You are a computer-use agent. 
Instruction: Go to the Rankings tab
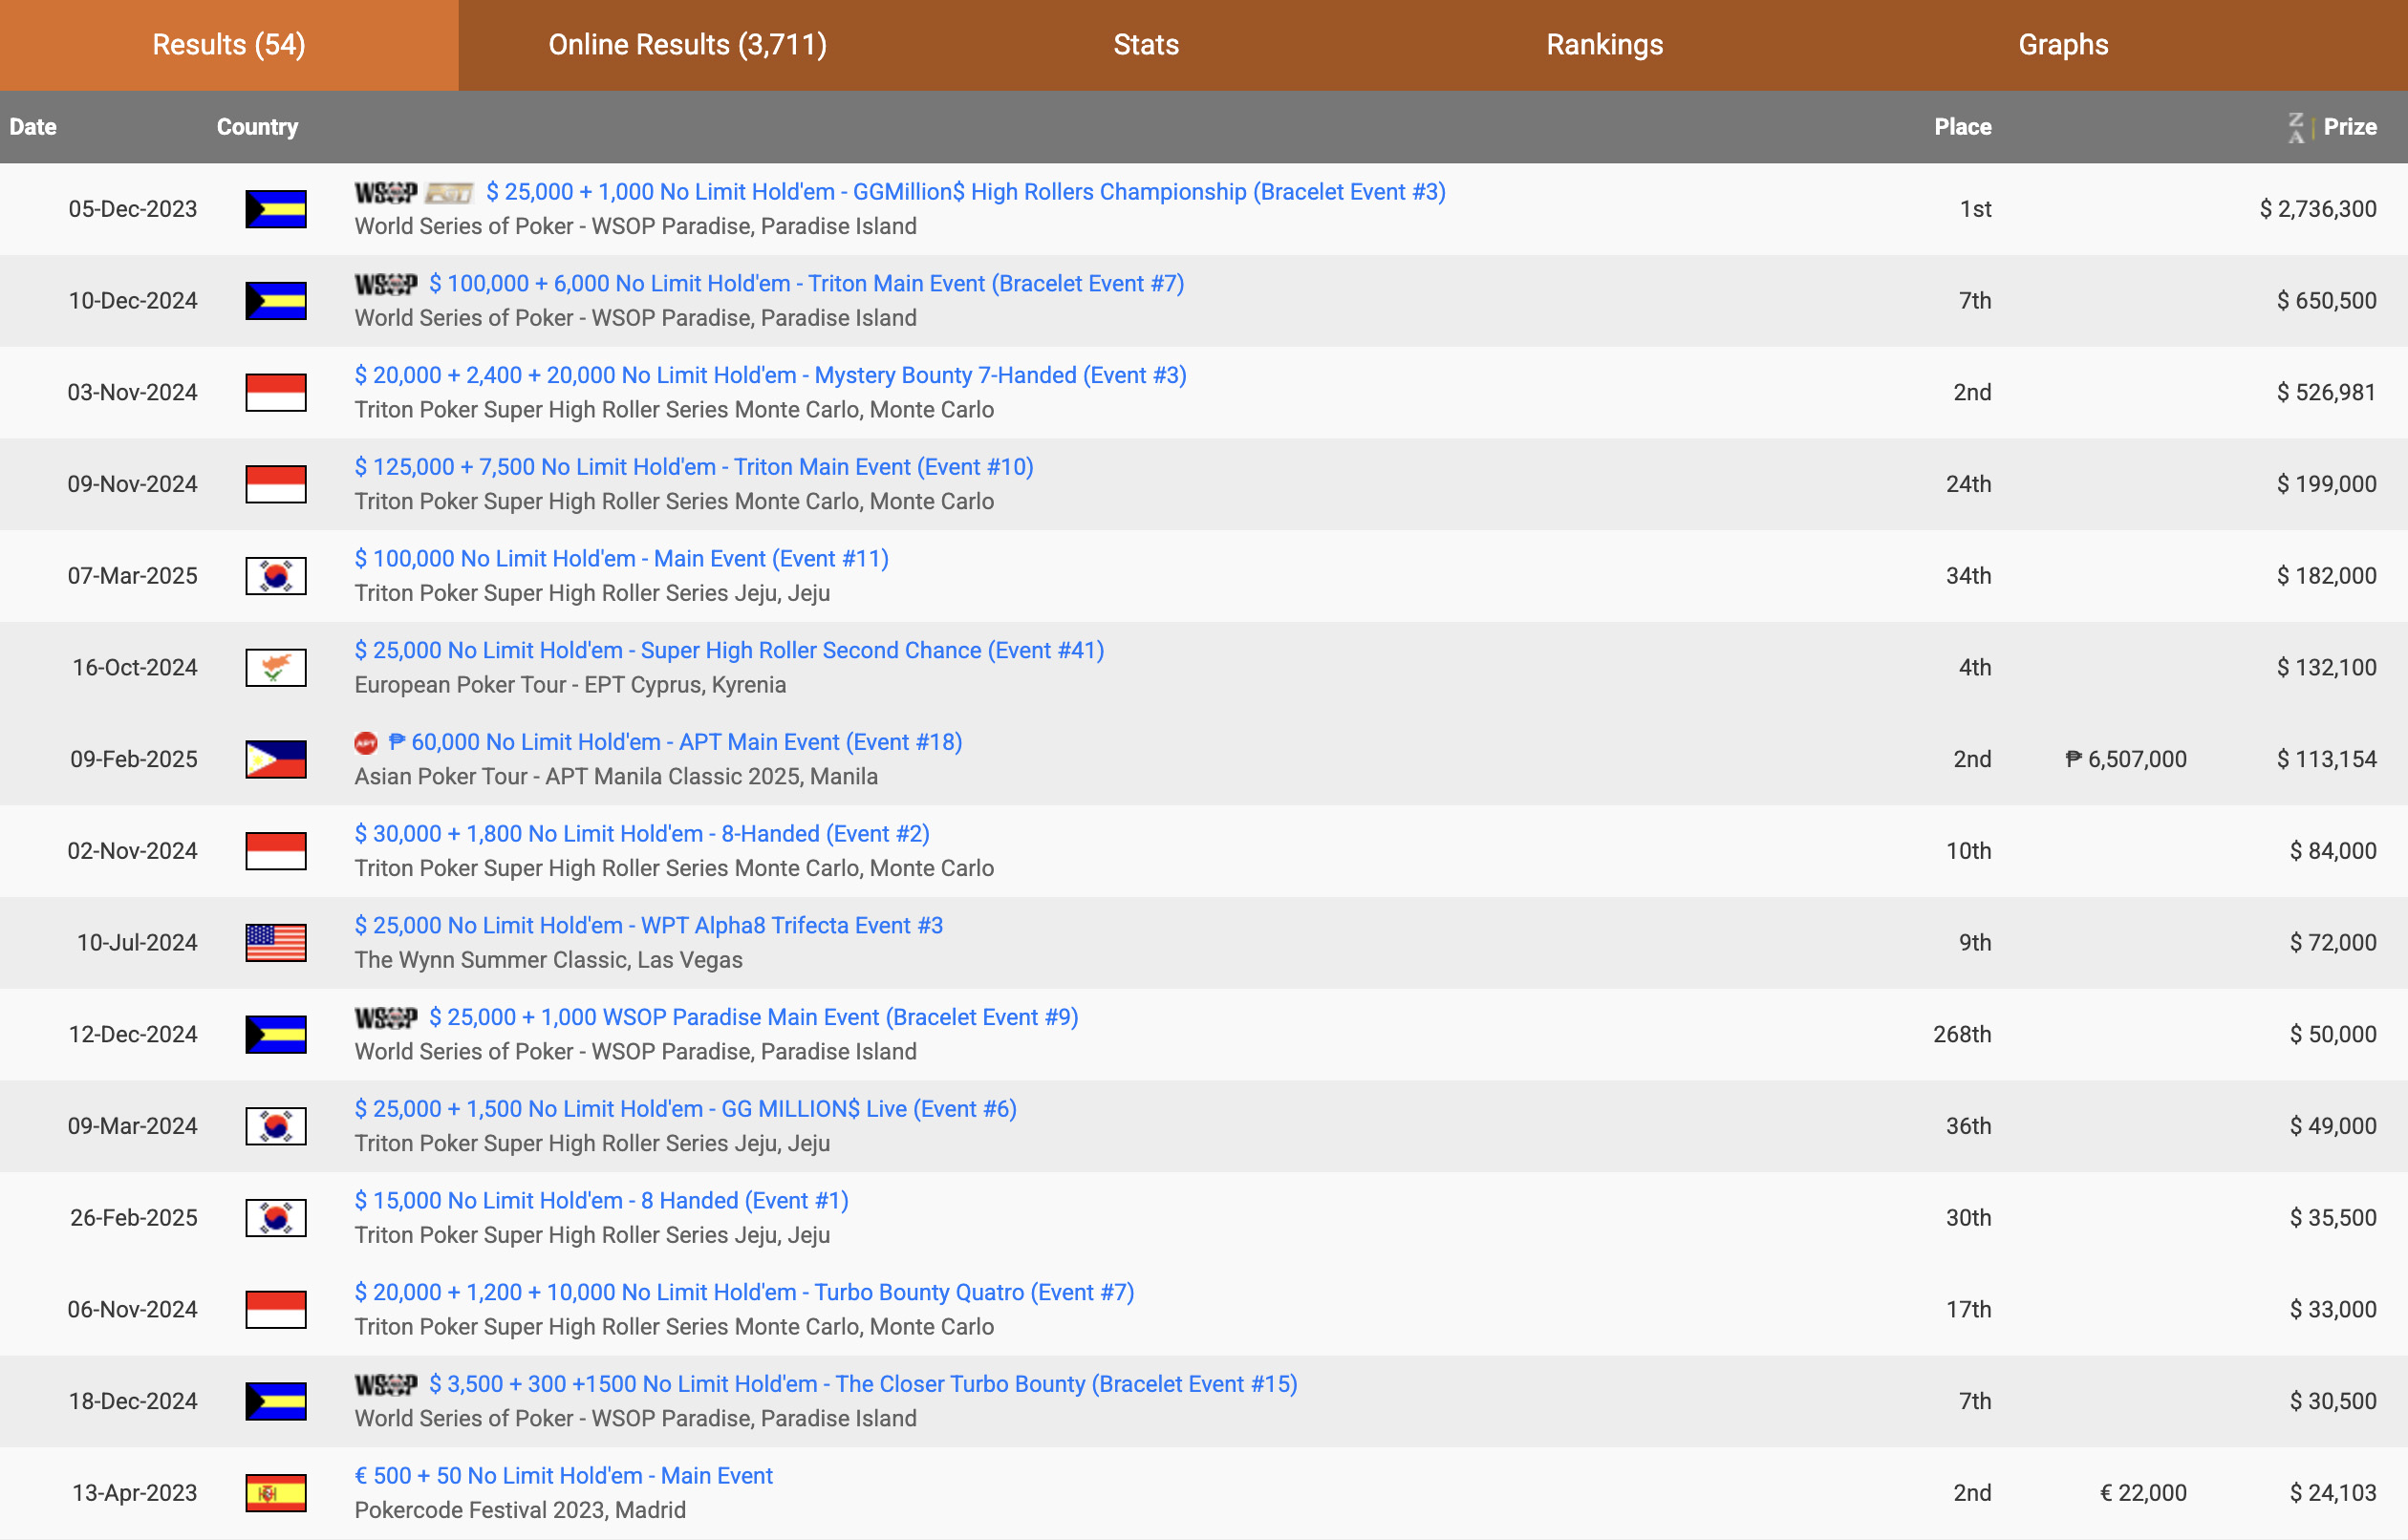tap(1604, 45)
